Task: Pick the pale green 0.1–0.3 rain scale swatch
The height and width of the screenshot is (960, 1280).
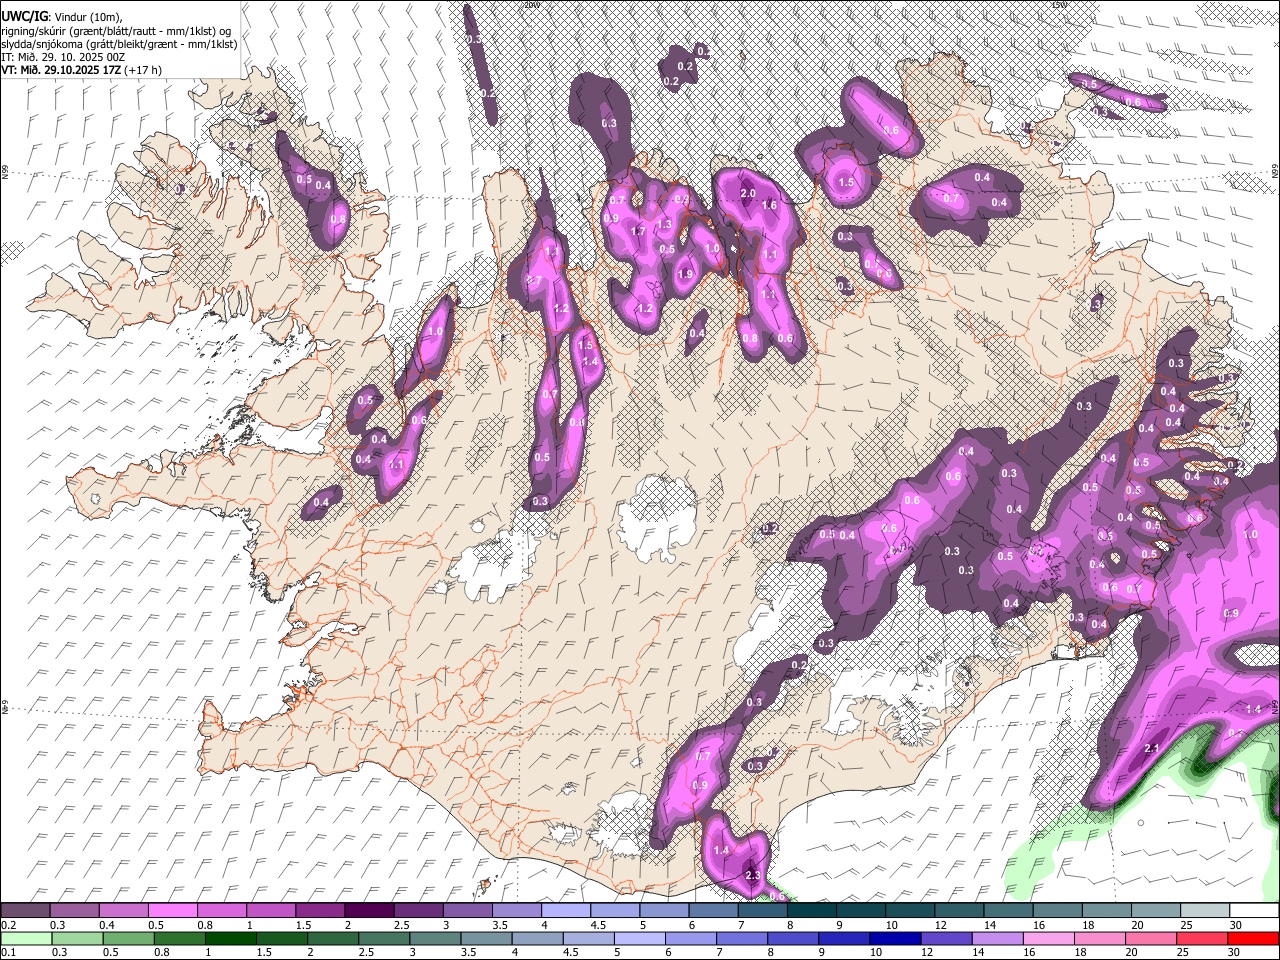Action: [x=26, y=937]
